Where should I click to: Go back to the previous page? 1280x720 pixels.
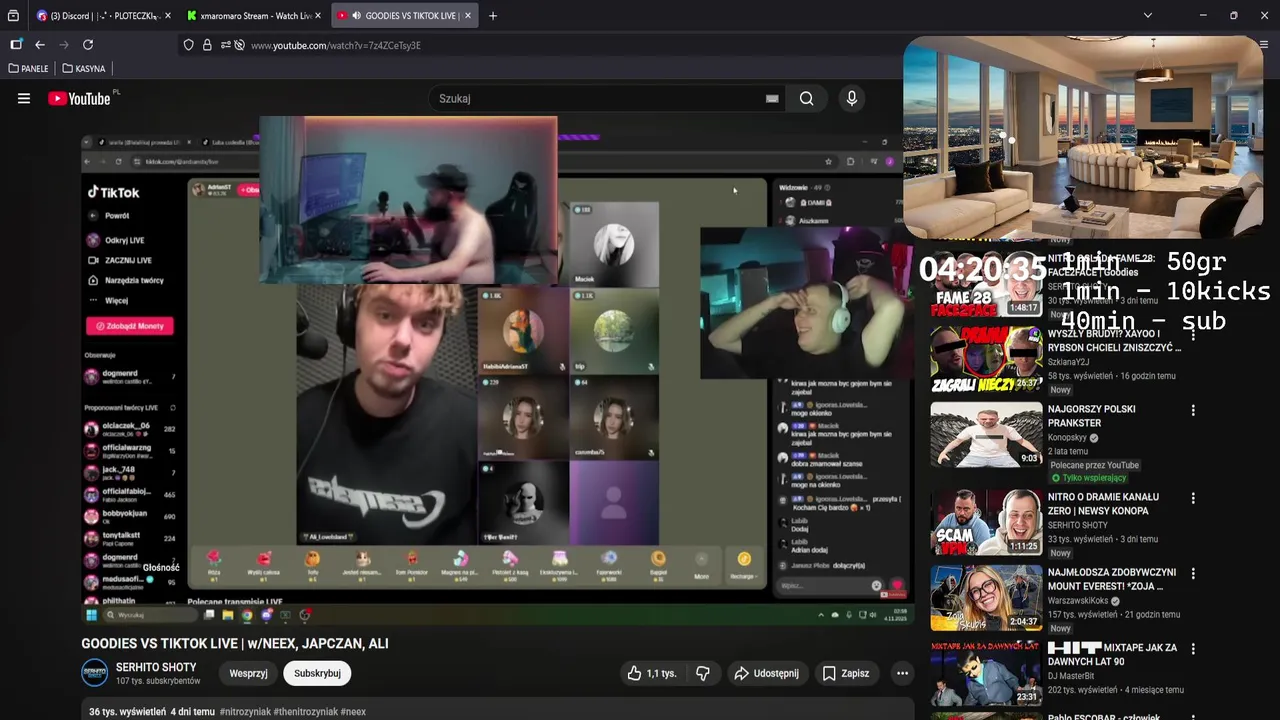pyautogui.click(x=40, y=45)
